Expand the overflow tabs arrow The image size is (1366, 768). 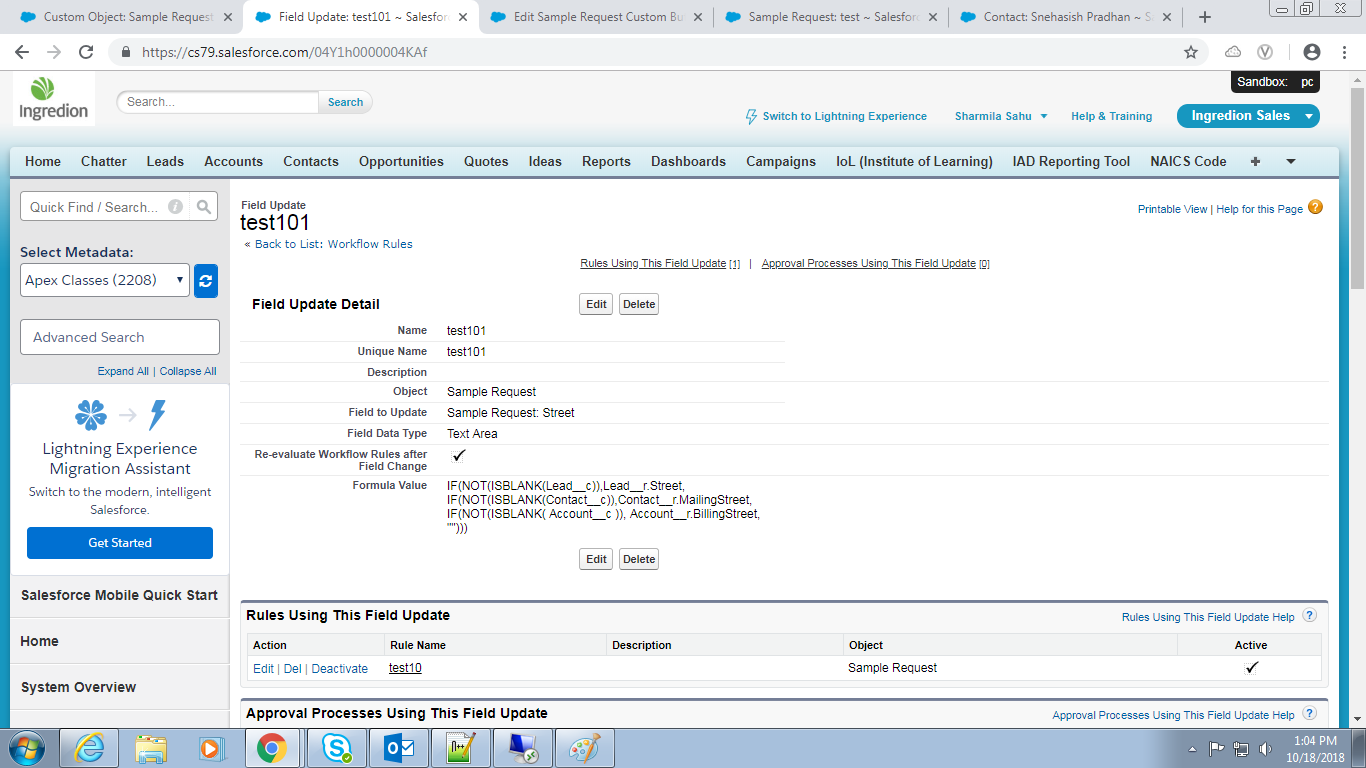pos(1290,161)
